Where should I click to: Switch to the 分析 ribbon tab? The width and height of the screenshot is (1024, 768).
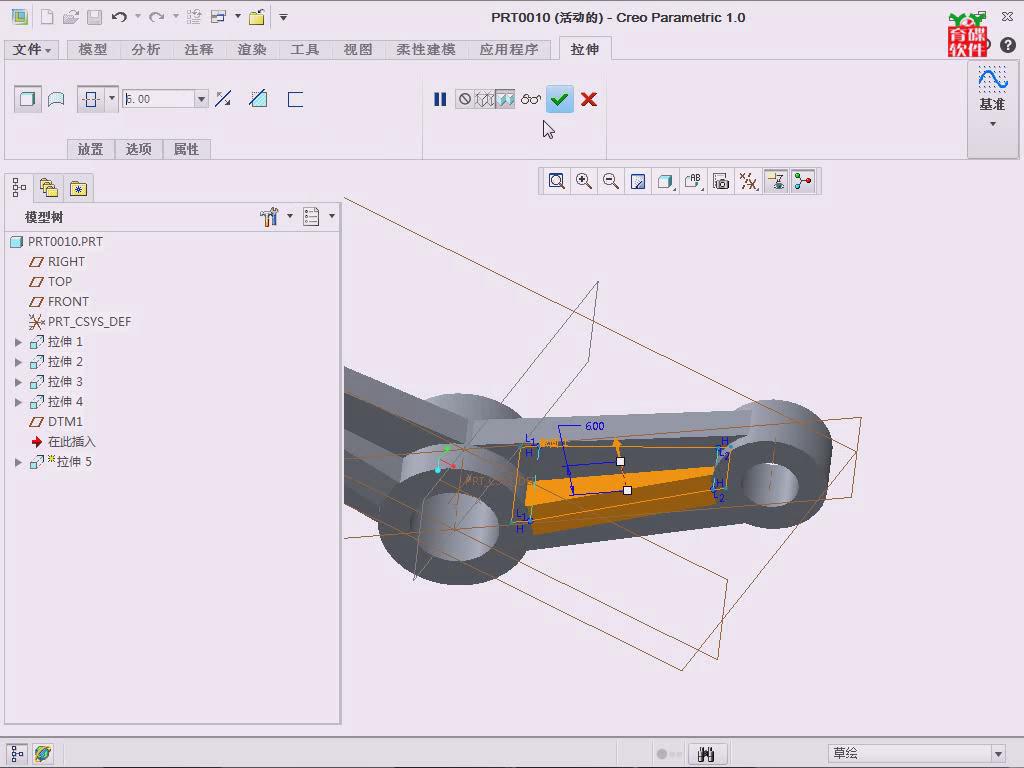point(146,50)
